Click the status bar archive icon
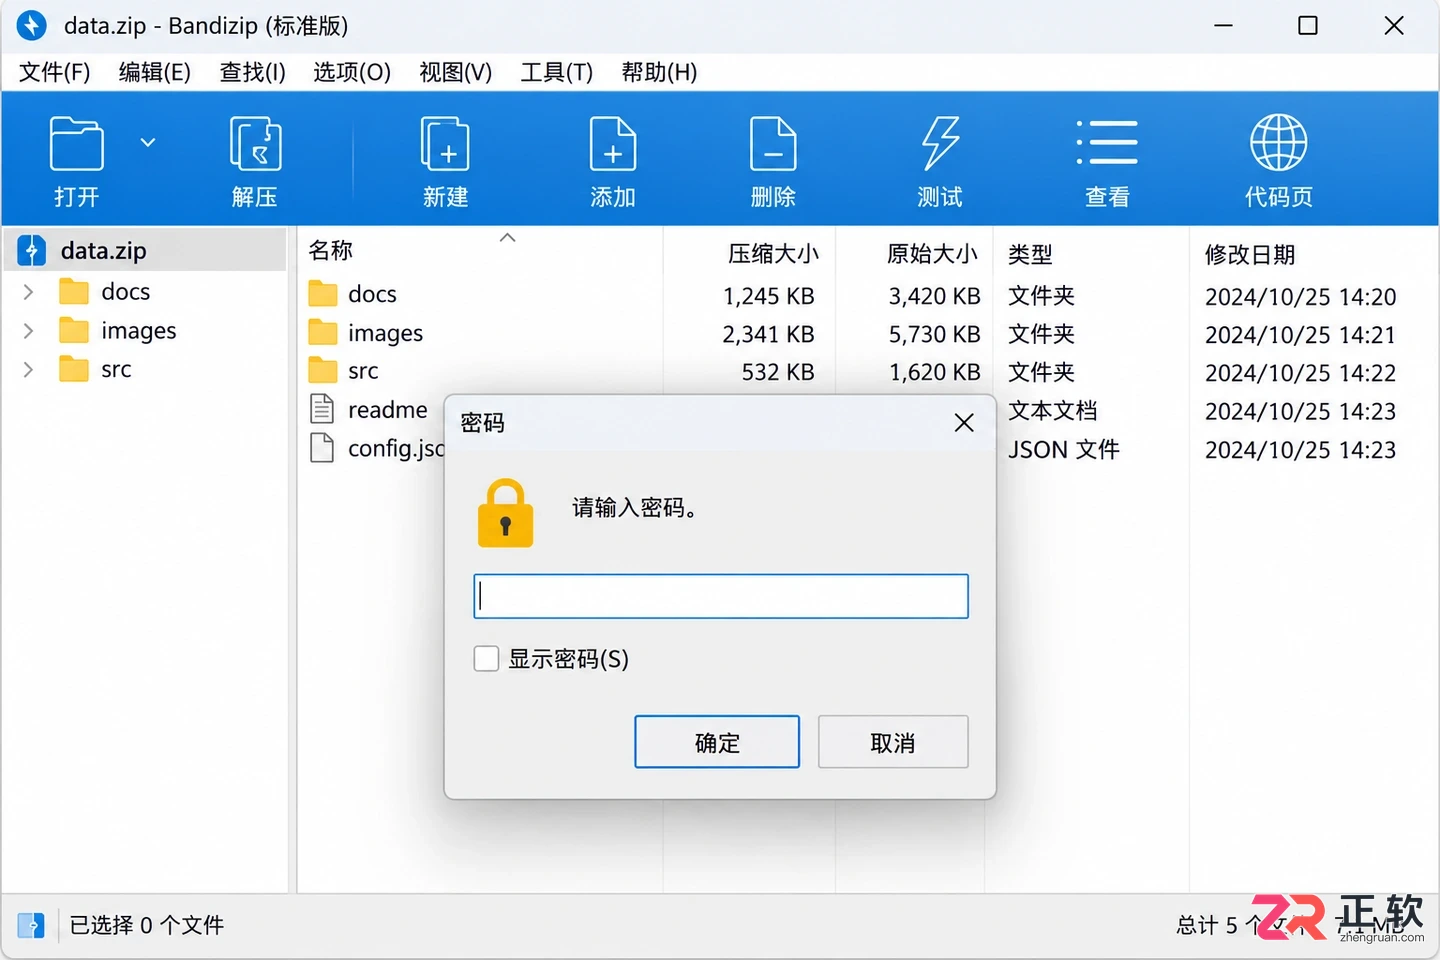Screen dimensions: 1440x960 coord(31,925)
